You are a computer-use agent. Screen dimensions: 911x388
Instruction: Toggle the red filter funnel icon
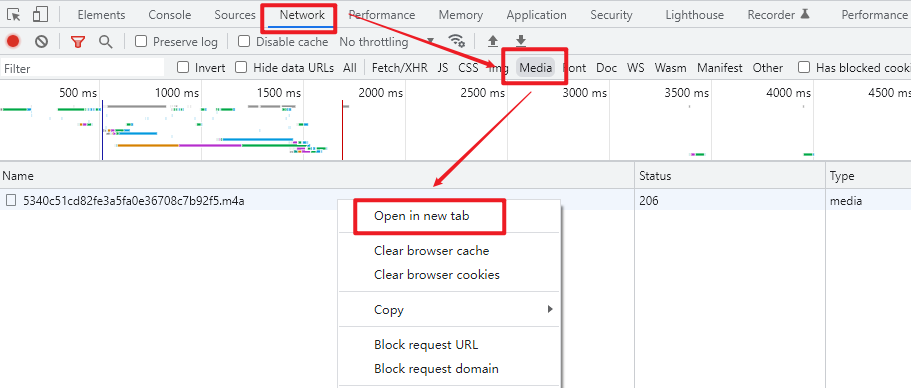coord(78,42)
